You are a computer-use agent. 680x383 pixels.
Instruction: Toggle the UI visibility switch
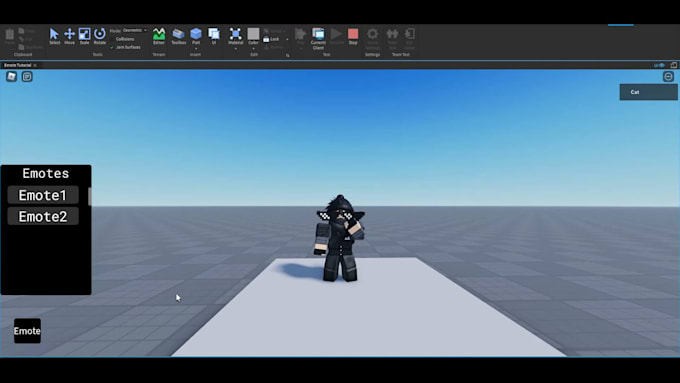coord(659,65)
